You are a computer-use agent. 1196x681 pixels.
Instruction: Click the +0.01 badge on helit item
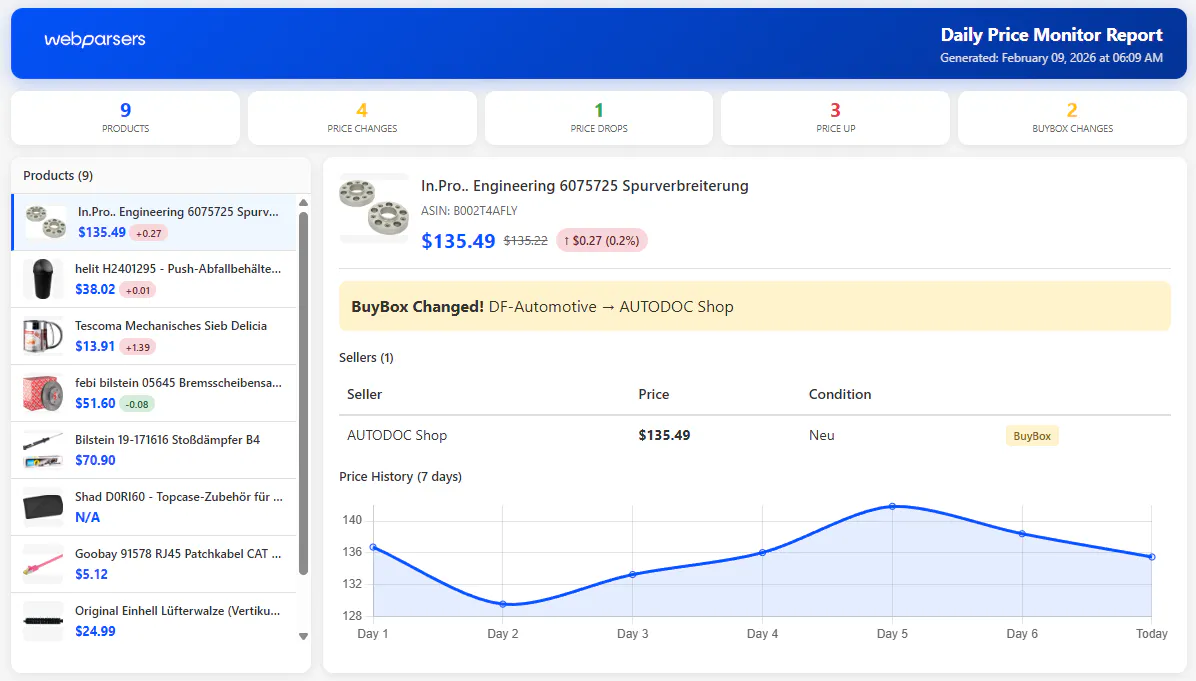138,291
